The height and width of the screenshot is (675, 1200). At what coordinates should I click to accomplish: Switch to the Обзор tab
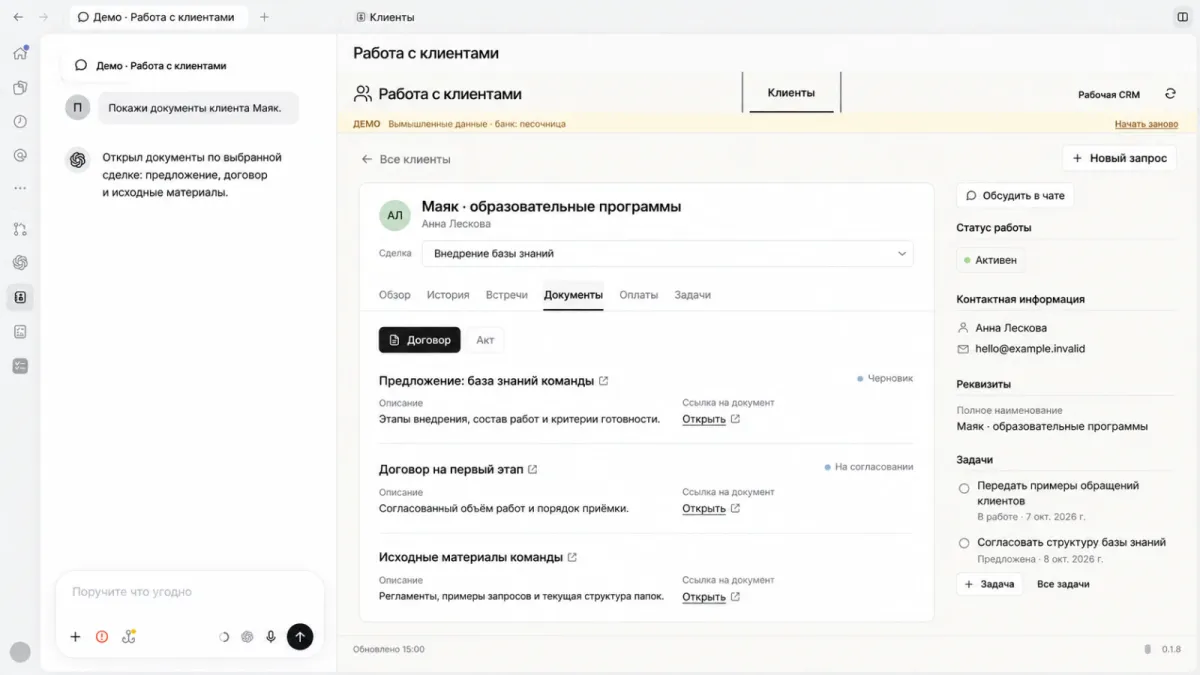tap(395, 295)
